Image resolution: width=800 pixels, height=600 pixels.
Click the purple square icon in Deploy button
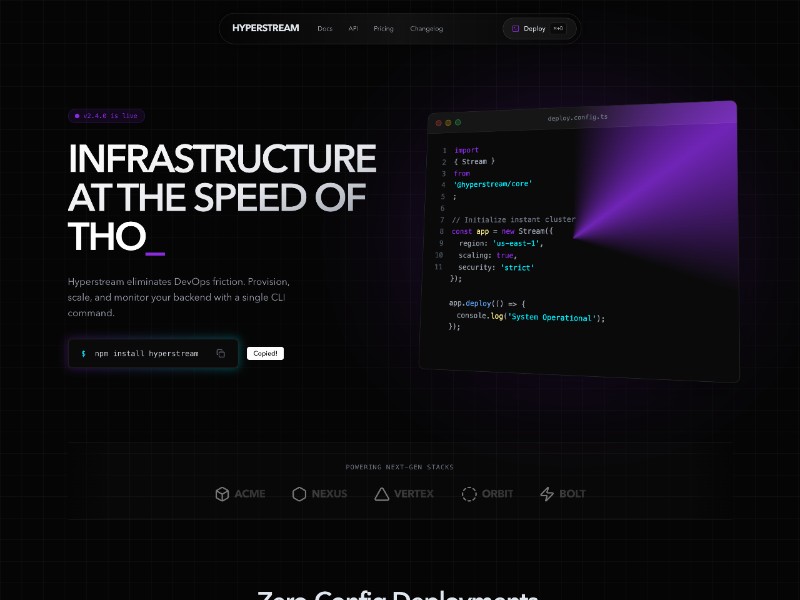(x=516, y=29)
